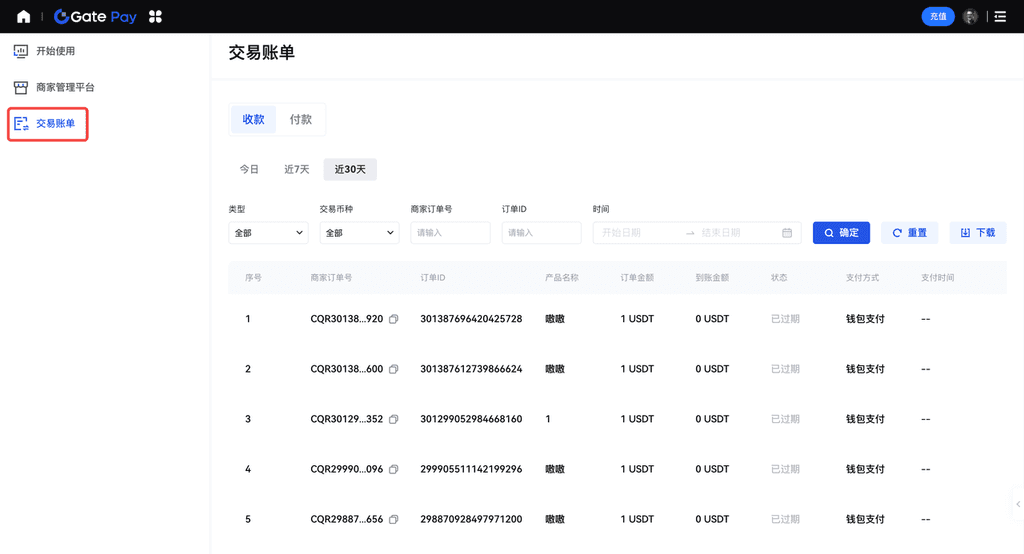The image size is (1024, 554).
Task: Select the 近7天 time filter
Action: pyautogui.click(x=297, y=169)
